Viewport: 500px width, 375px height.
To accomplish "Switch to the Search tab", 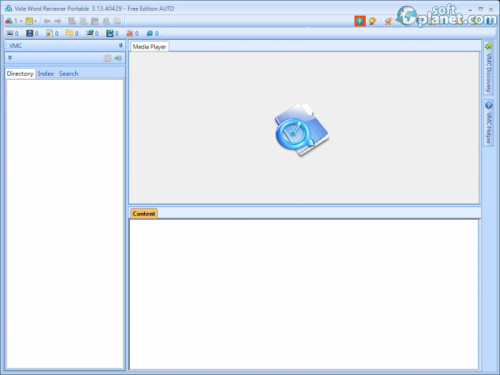I will point(69,73).
